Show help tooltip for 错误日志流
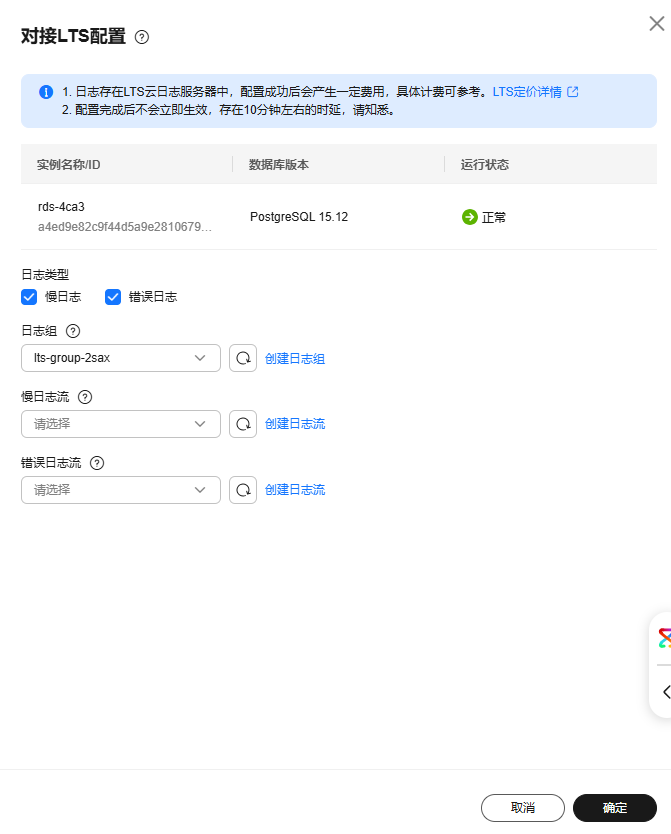Screen dimensions: 671x834 (97, 463)
